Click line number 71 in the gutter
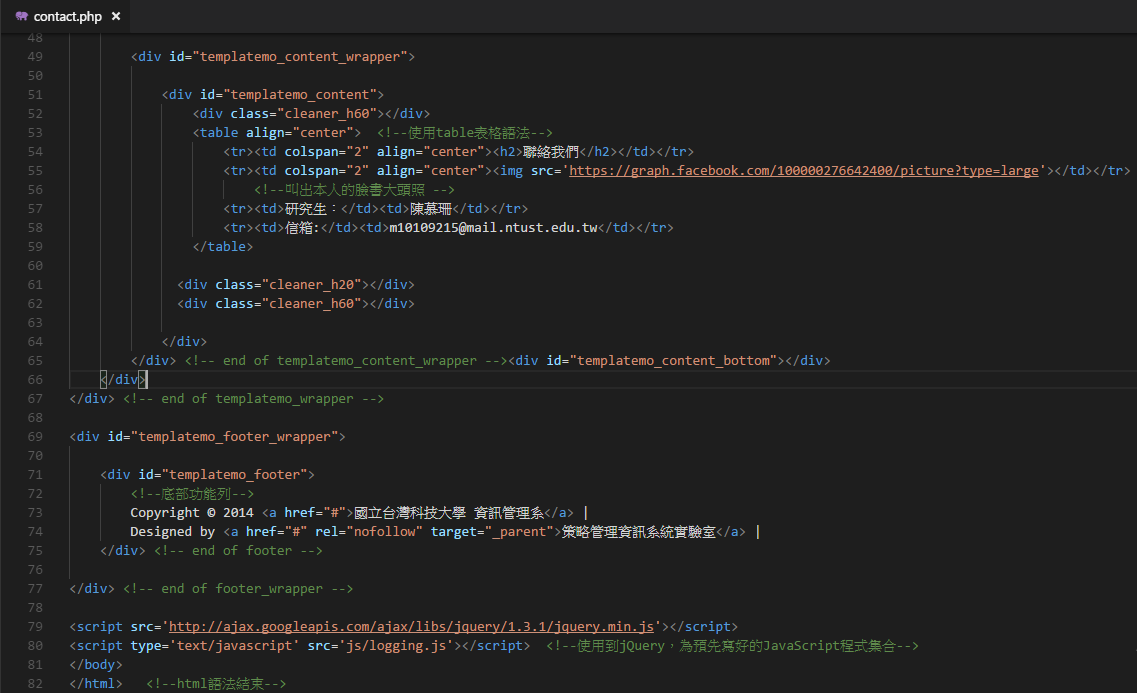 pyautogui.click(x=35, y=475)
